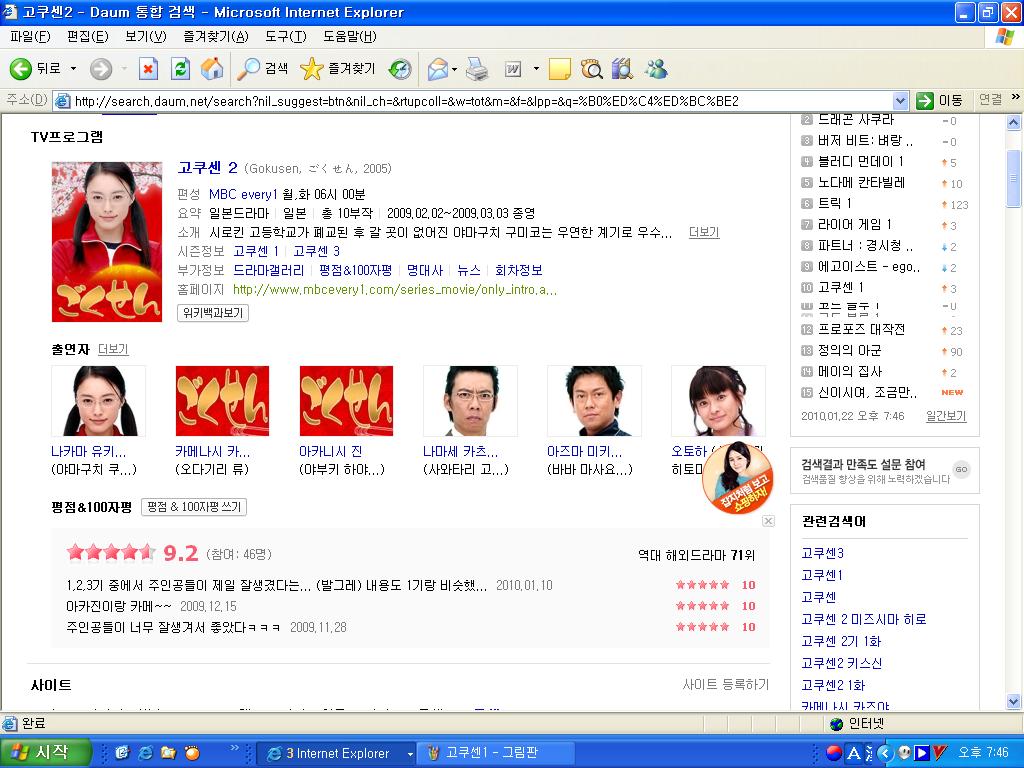Go to the Home page icon
This screenshot has height=768, width=1024.
pos(211,69)
